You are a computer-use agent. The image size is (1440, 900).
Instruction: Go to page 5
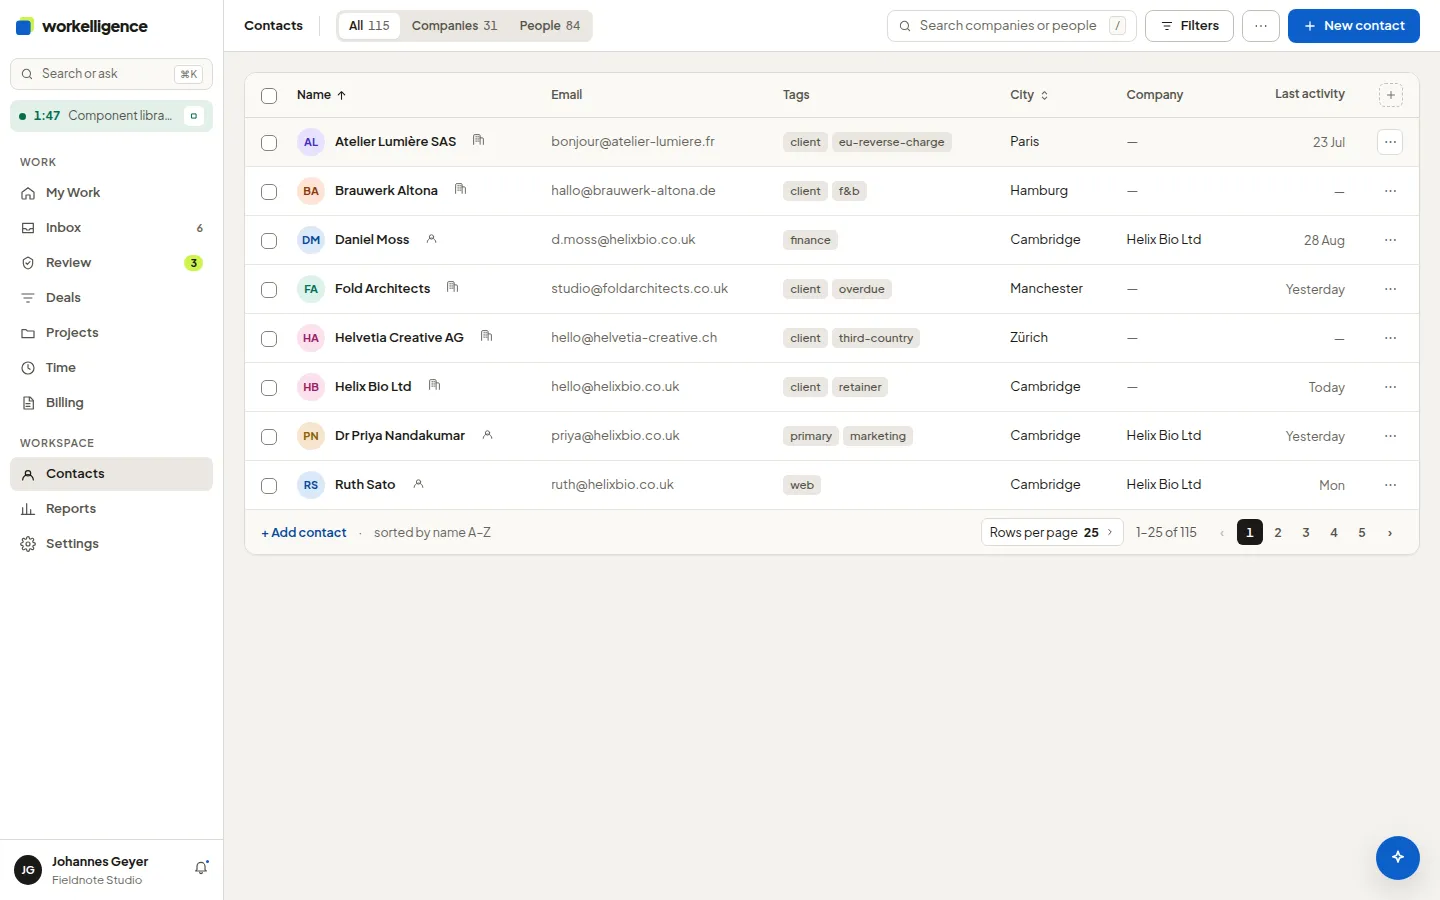pos(1362,533)
